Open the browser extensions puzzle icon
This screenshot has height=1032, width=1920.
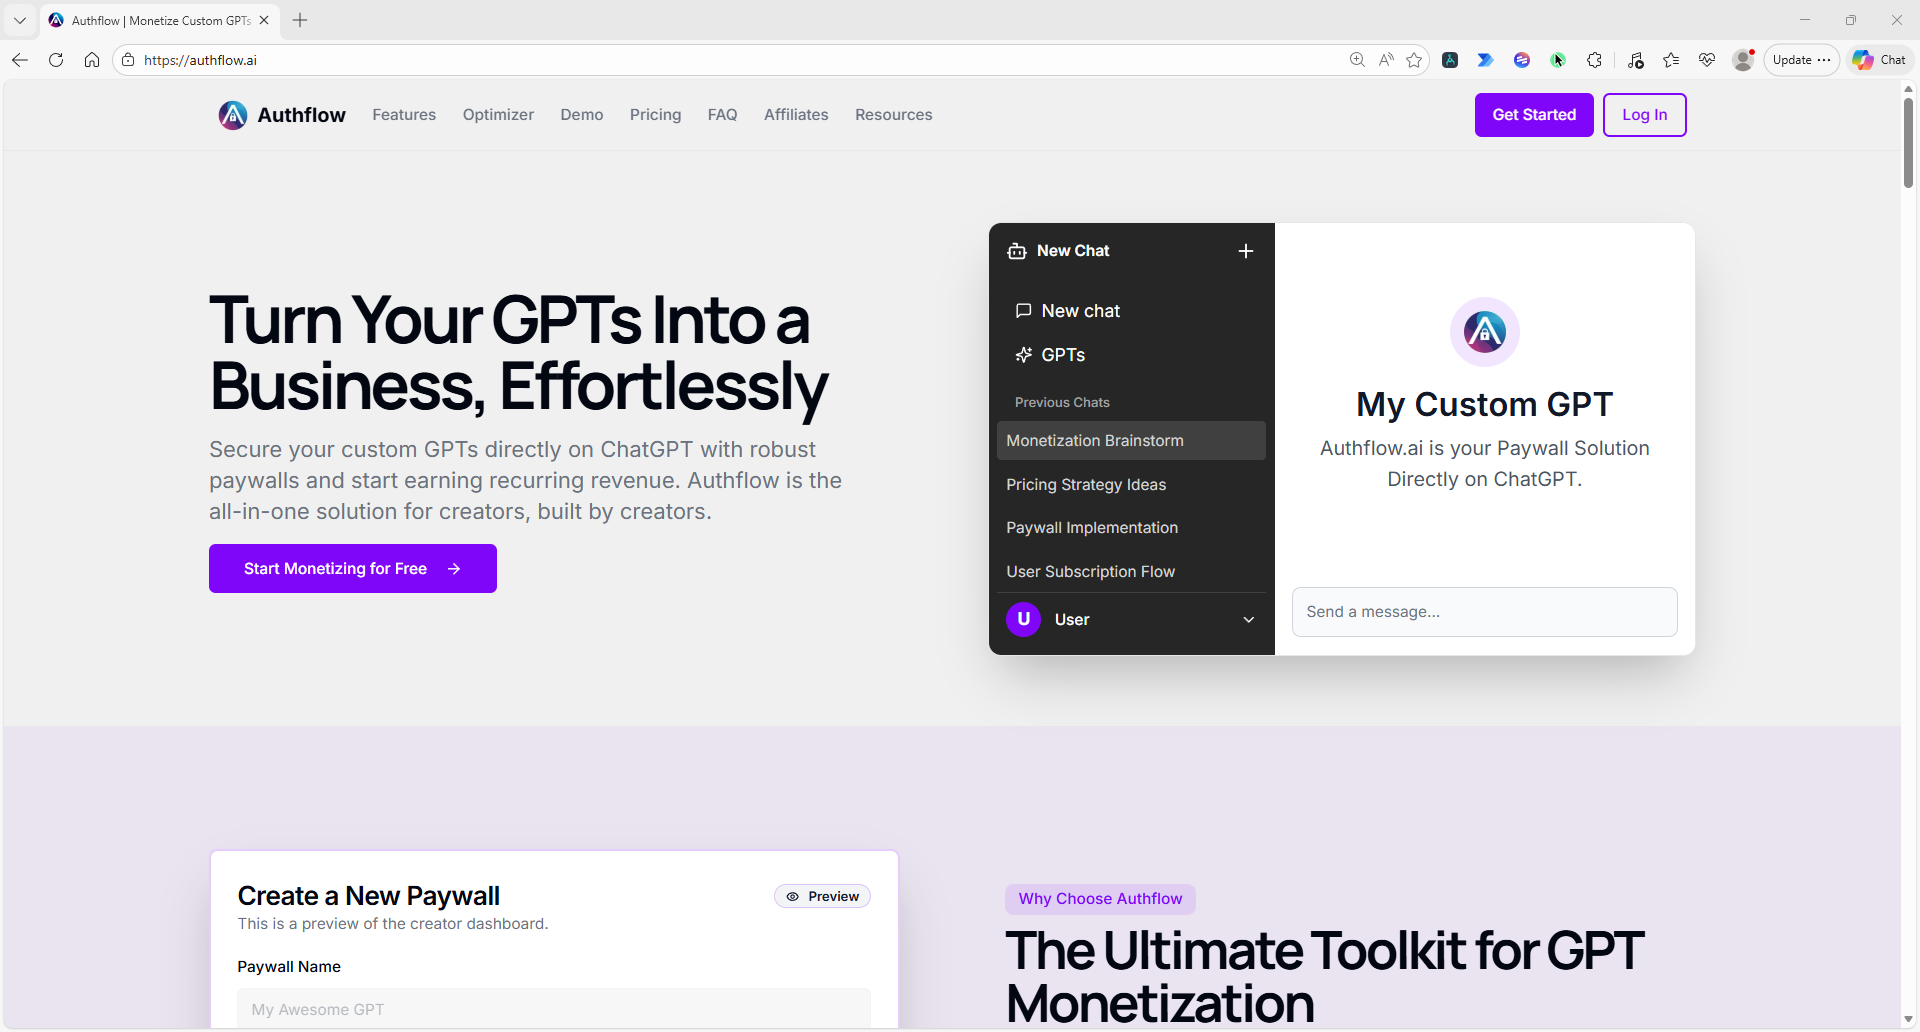point(1595,60)
